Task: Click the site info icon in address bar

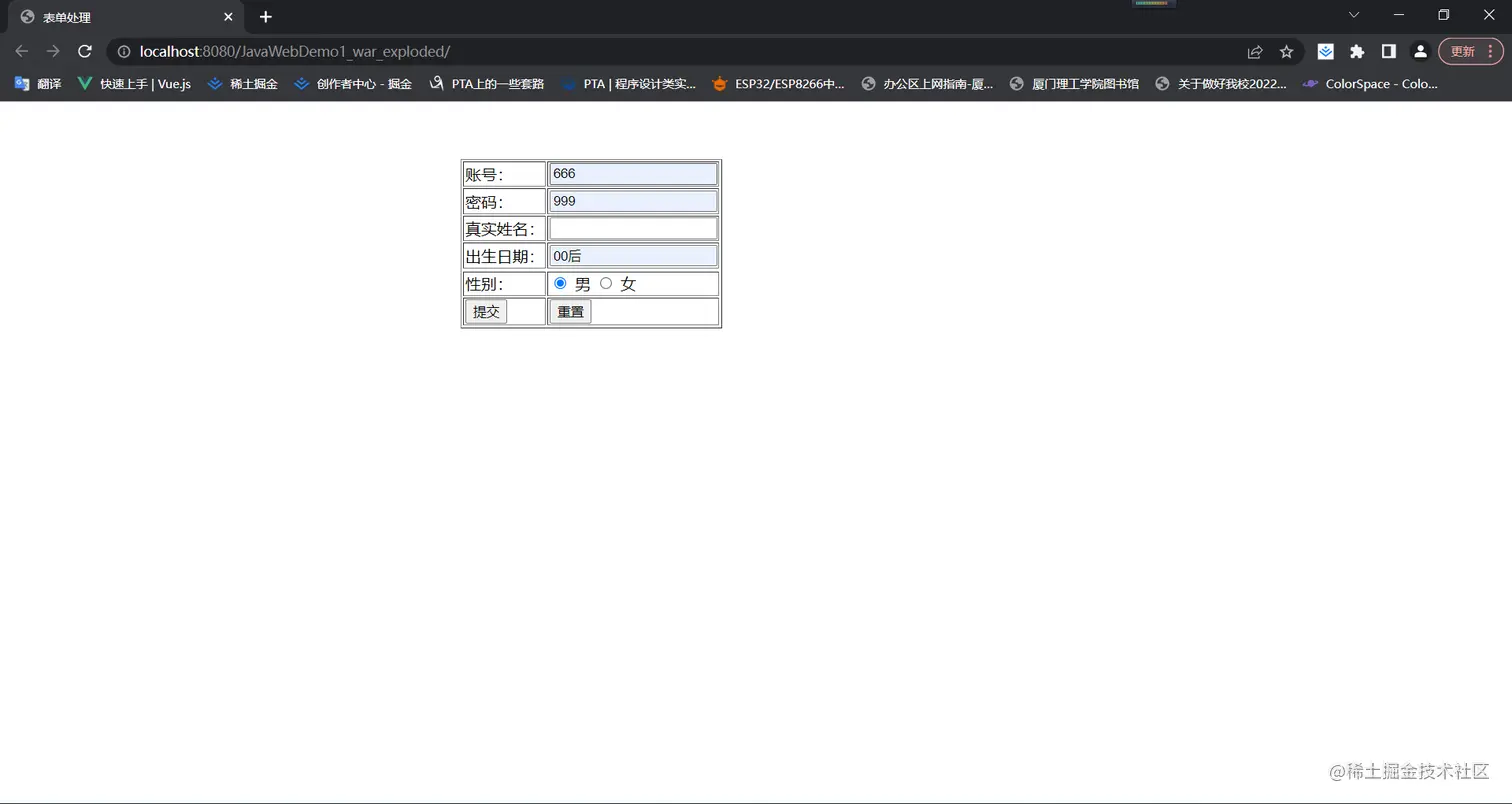Action: [124, 51]
